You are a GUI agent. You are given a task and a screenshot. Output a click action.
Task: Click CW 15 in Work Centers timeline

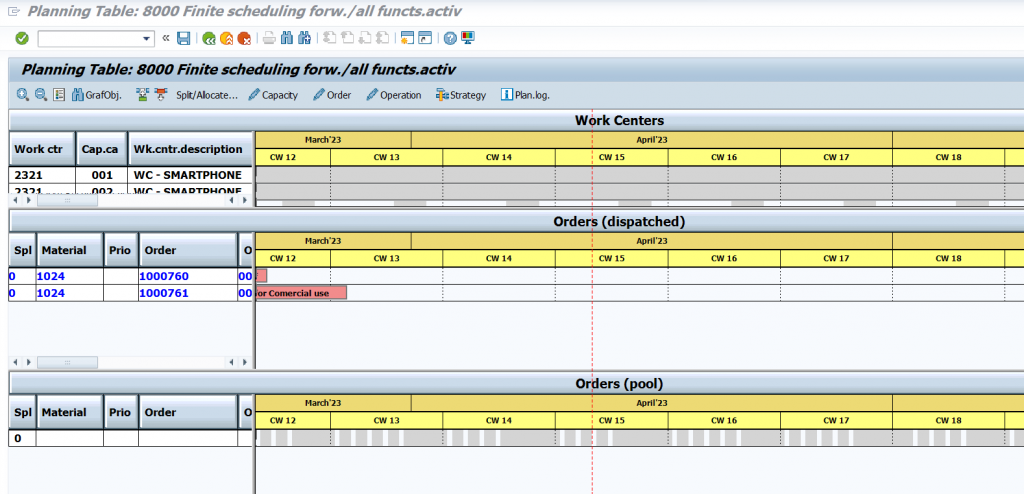coord(612,157)
